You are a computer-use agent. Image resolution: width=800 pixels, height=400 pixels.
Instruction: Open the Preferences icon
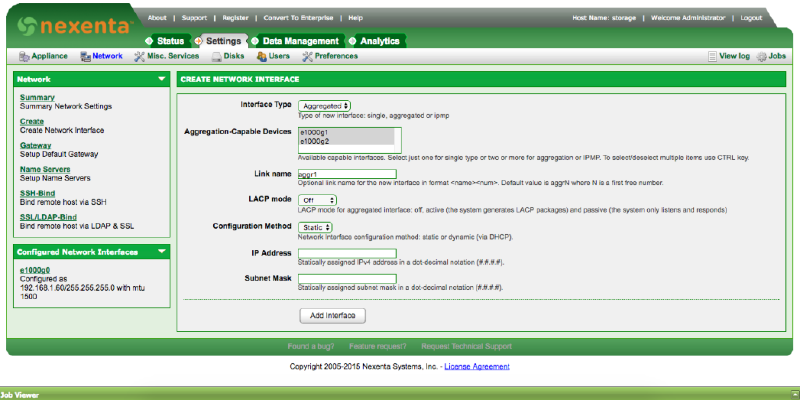(307, 57)
